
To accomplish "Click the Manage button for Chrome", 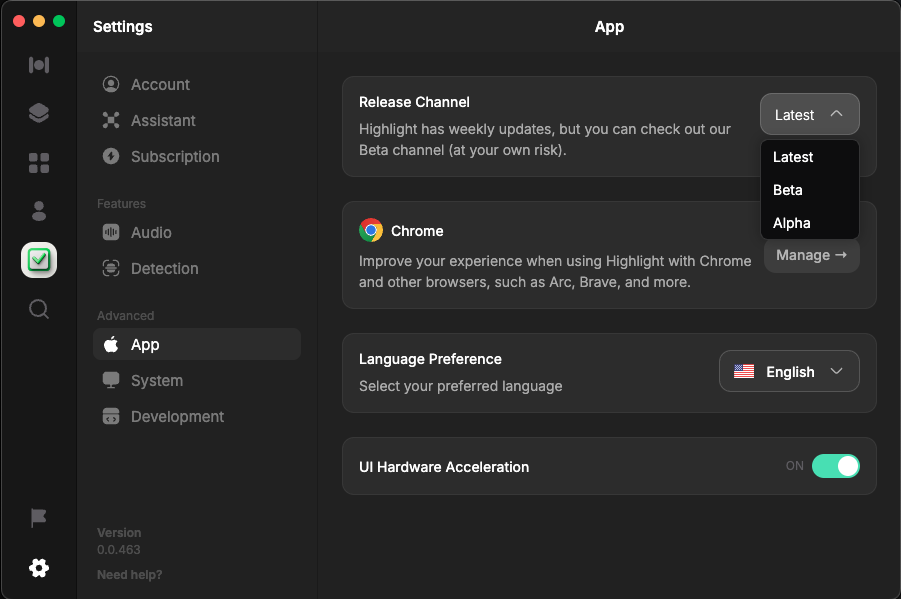I will click(811, 255).
